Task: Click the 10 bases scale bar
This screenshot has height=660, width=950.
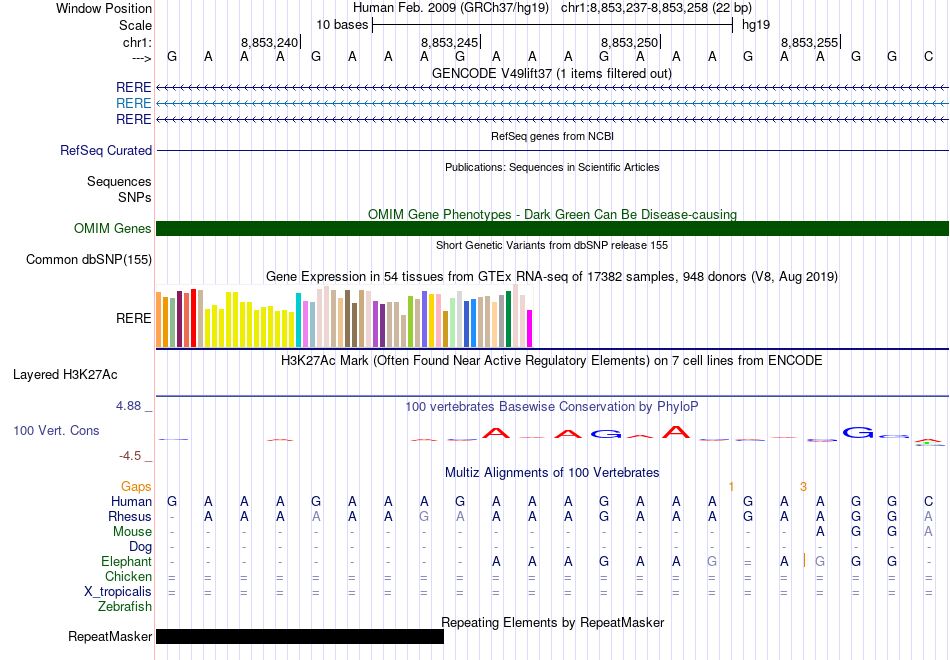Action: (553, 25)
